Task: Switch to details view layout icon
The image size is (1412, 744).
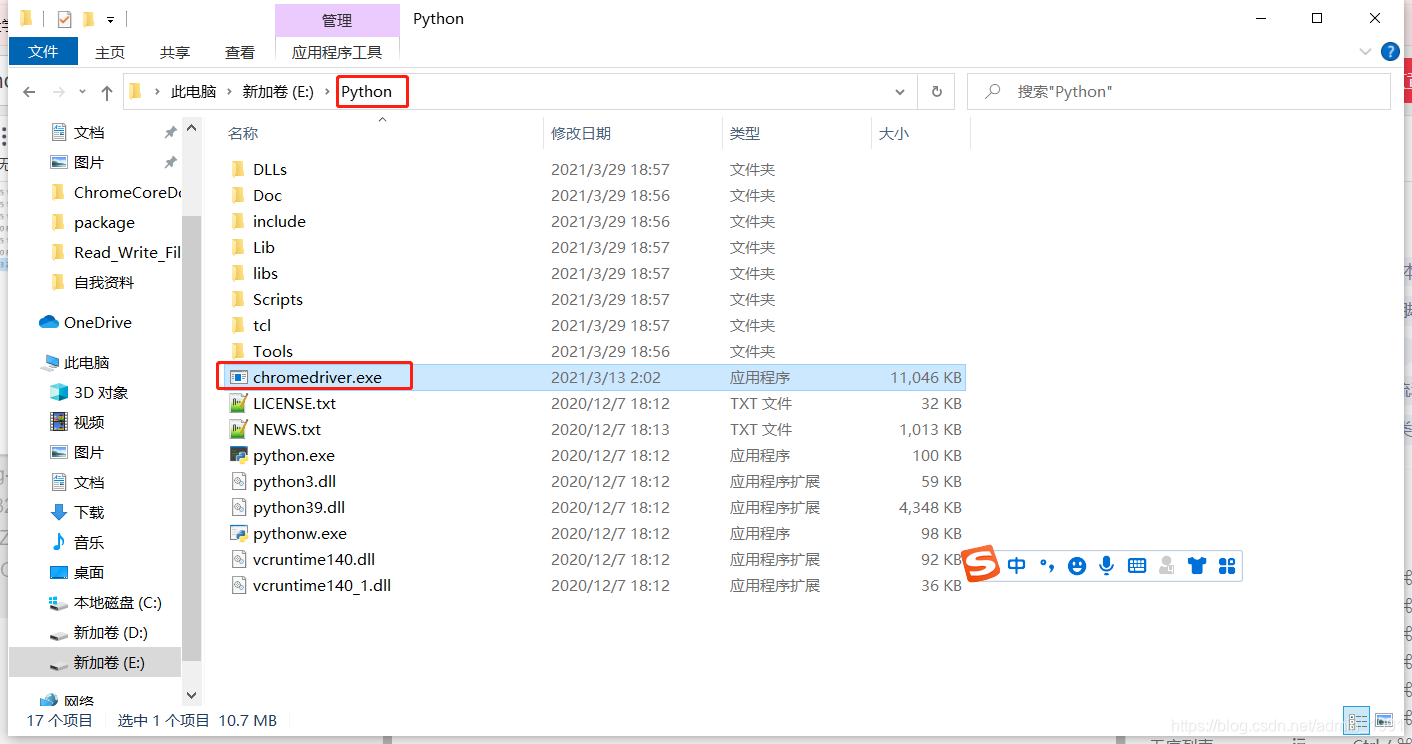Action: [x=1357, y=720]
